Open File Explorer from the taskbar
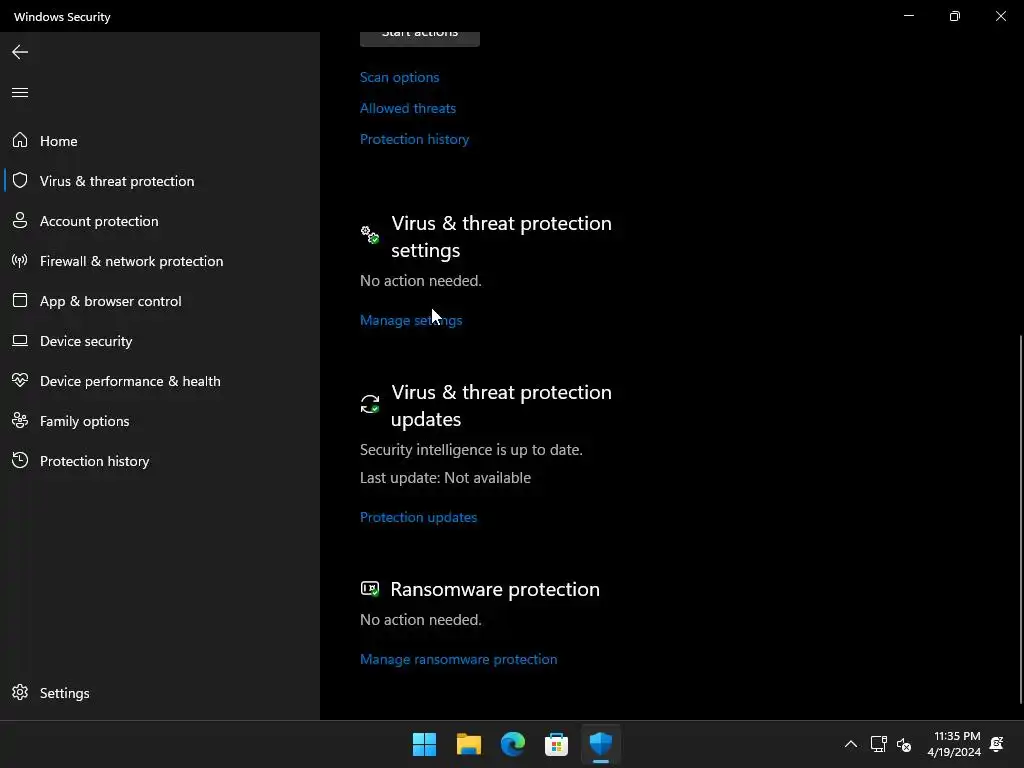Screen dimensions: 1024x768 pyautogui.click(x=469, y=744)
